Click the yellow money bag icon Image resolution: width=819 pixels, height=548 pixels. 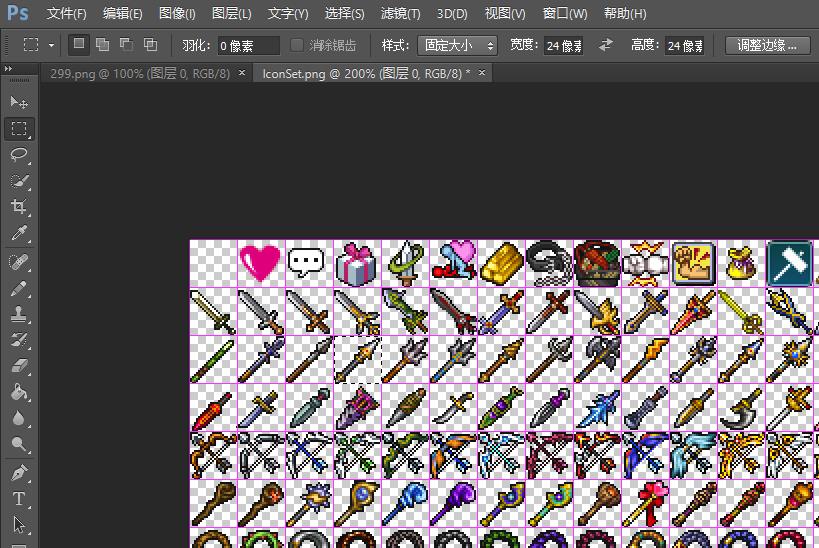pos(741,263)
